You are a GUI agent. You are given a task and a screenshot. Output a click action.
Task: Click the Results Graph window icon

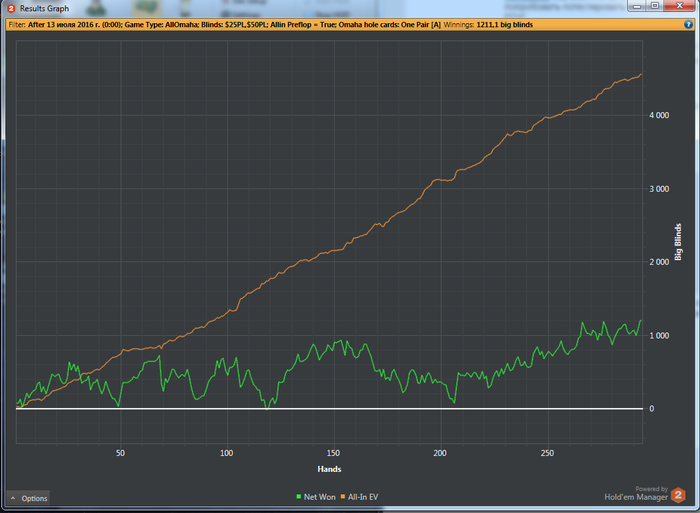click(x=11, y=8)
